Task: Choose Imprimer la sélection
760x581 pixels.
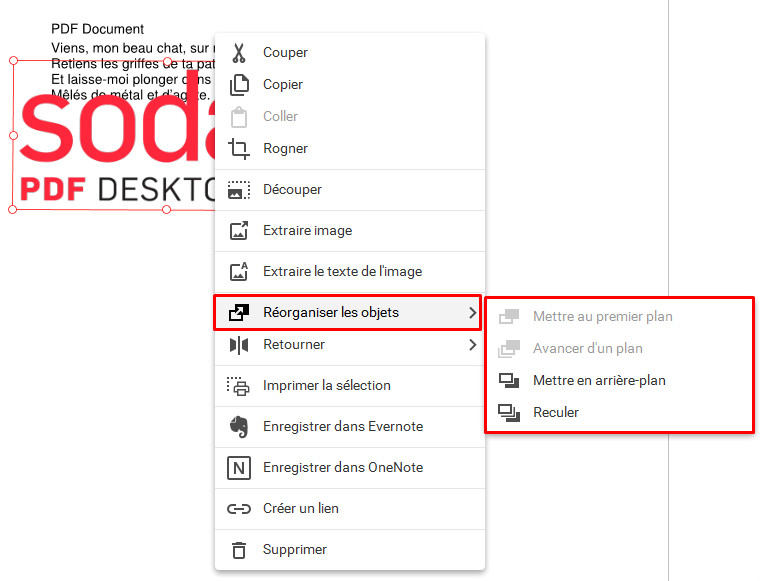Action: click(x=349, y=386)
